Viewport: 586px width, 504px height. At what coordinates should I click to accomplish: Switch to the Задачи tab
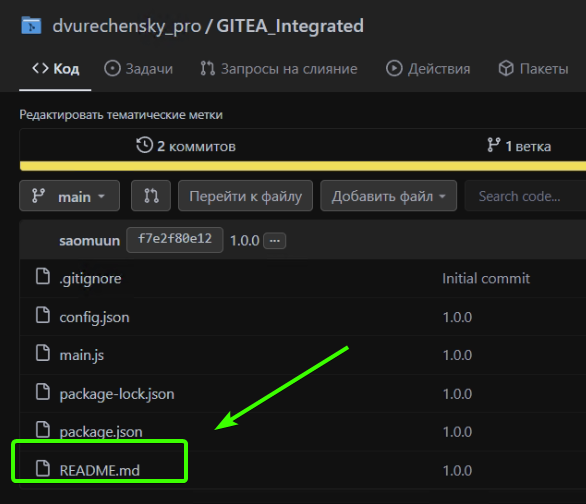coord(139,69)
